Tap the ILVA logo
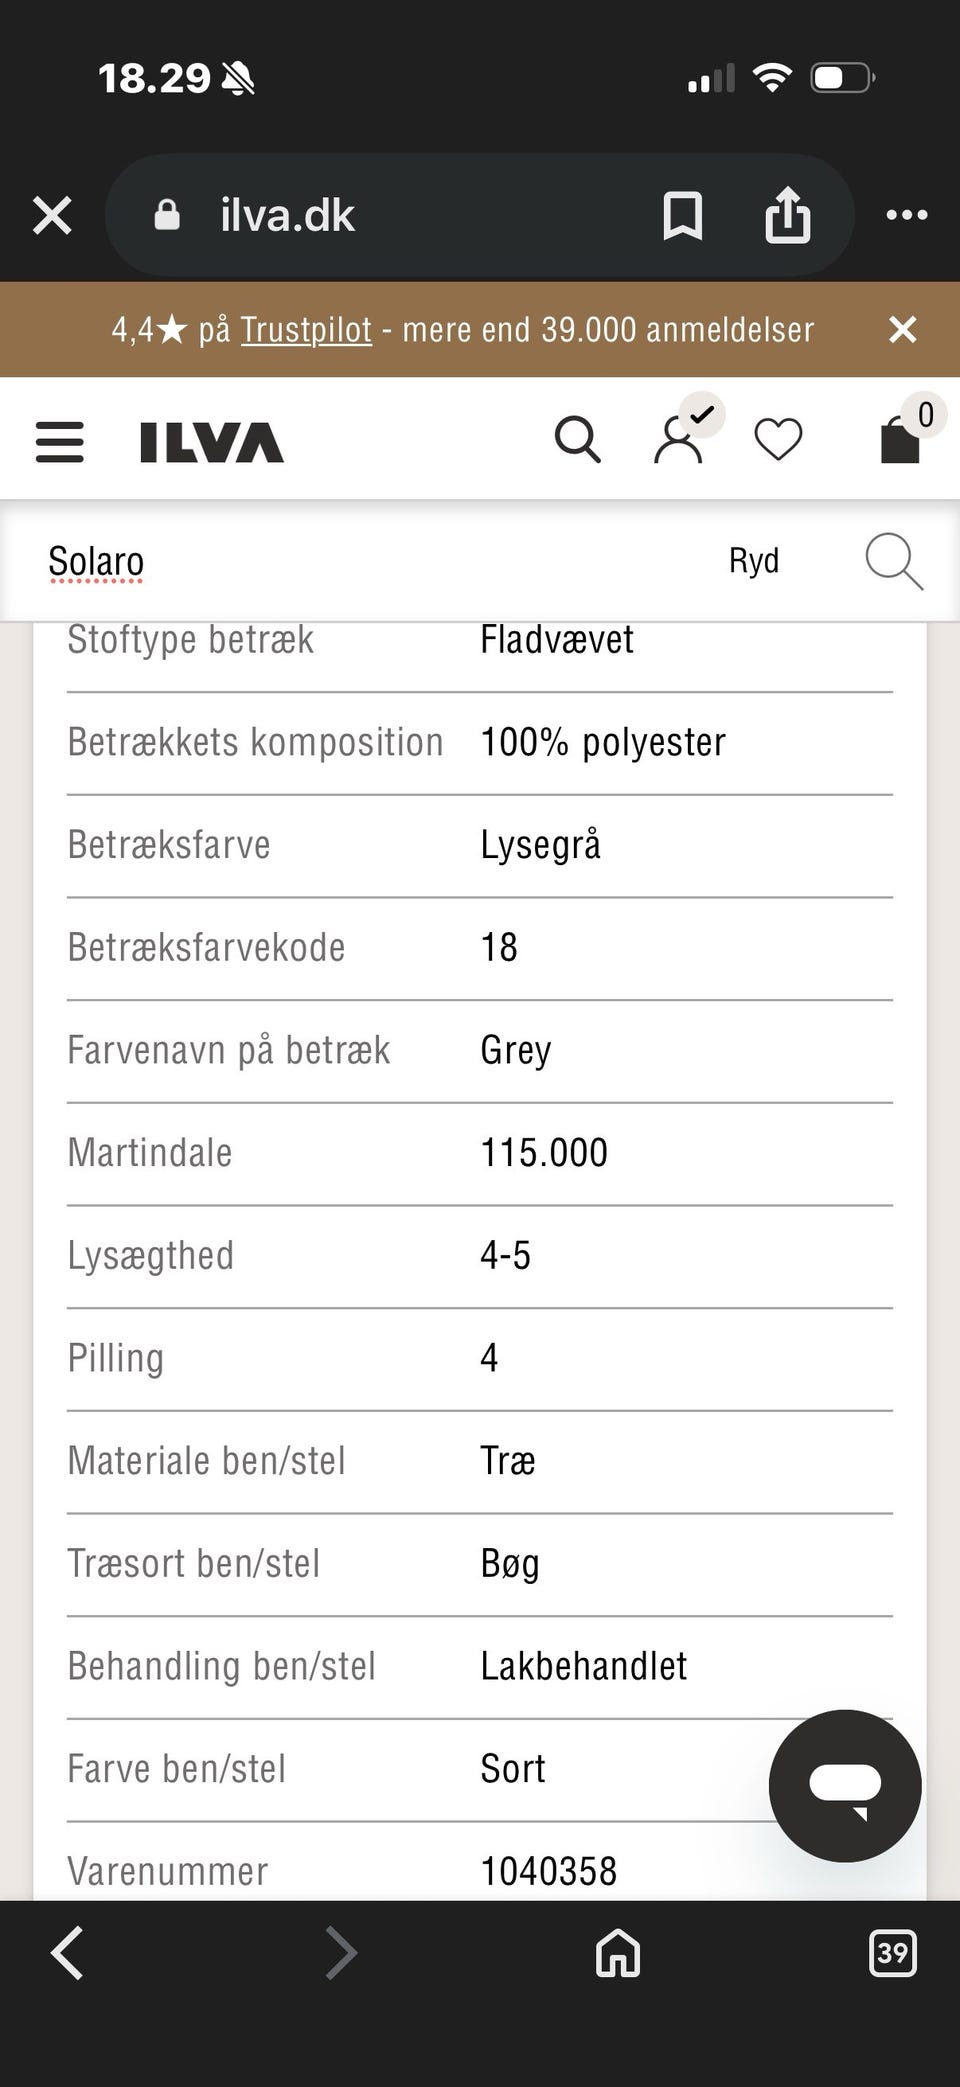This screenshot has height=2087, width=960. click(x=211, y=442)
